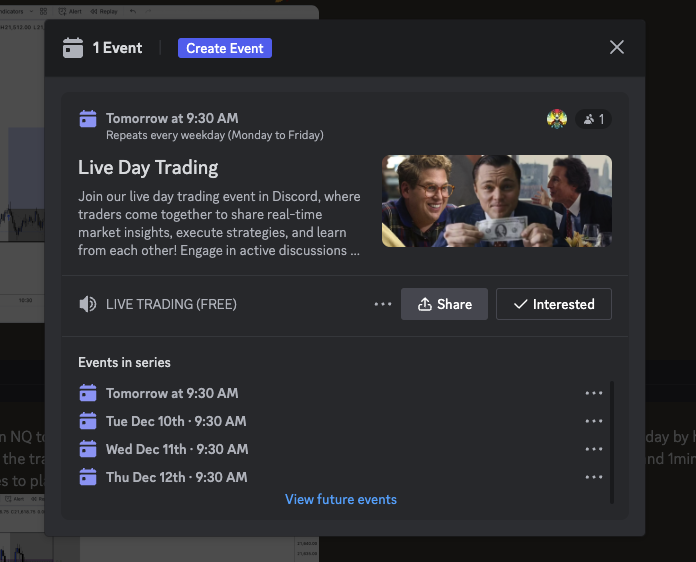The width and height of the screenshot is (696, 562).
Task: Select the Tue Dec 10th 9:30 AM event
Action: [x=176, y=421]
